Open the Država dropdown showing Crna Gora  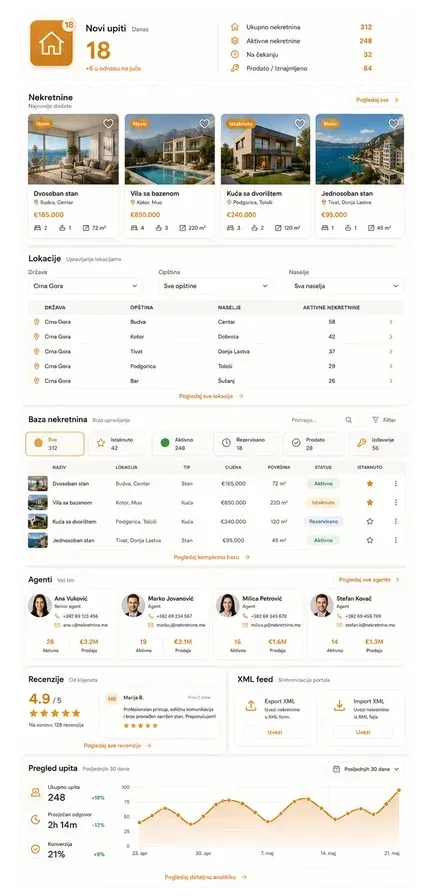pyautogui.click(x=85, y=286)
